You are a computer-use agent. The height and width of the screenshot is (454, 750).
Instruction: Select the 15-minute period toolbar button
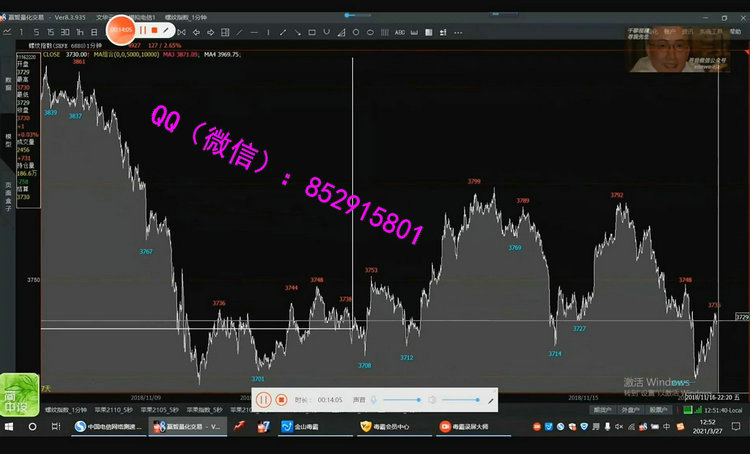click(50, 32)
